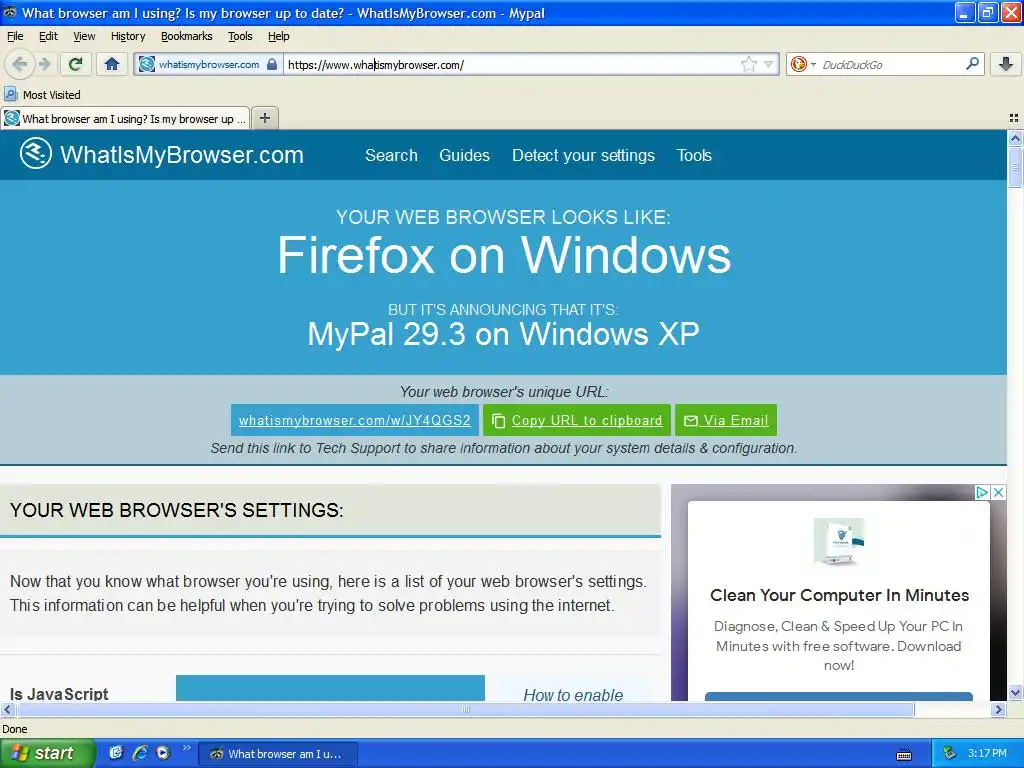The height and width of the screenshot is (768, 1024).
Task: Open the Guides navigation link
Action: [464, 155]
